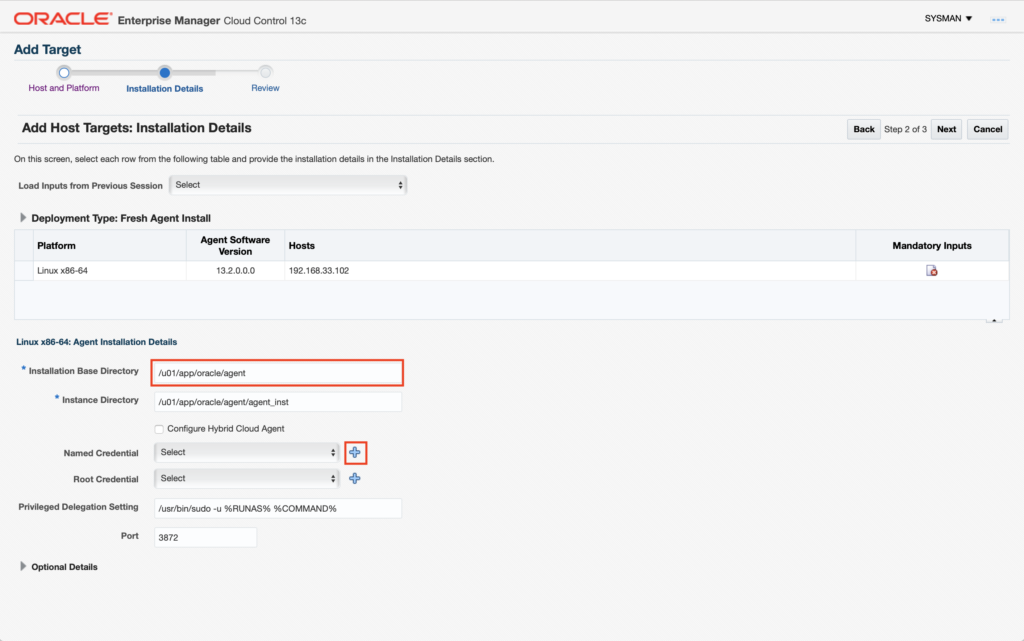Viewport: 1024px width, 641px height.
Task: Click the Back button
Action: 863,129
